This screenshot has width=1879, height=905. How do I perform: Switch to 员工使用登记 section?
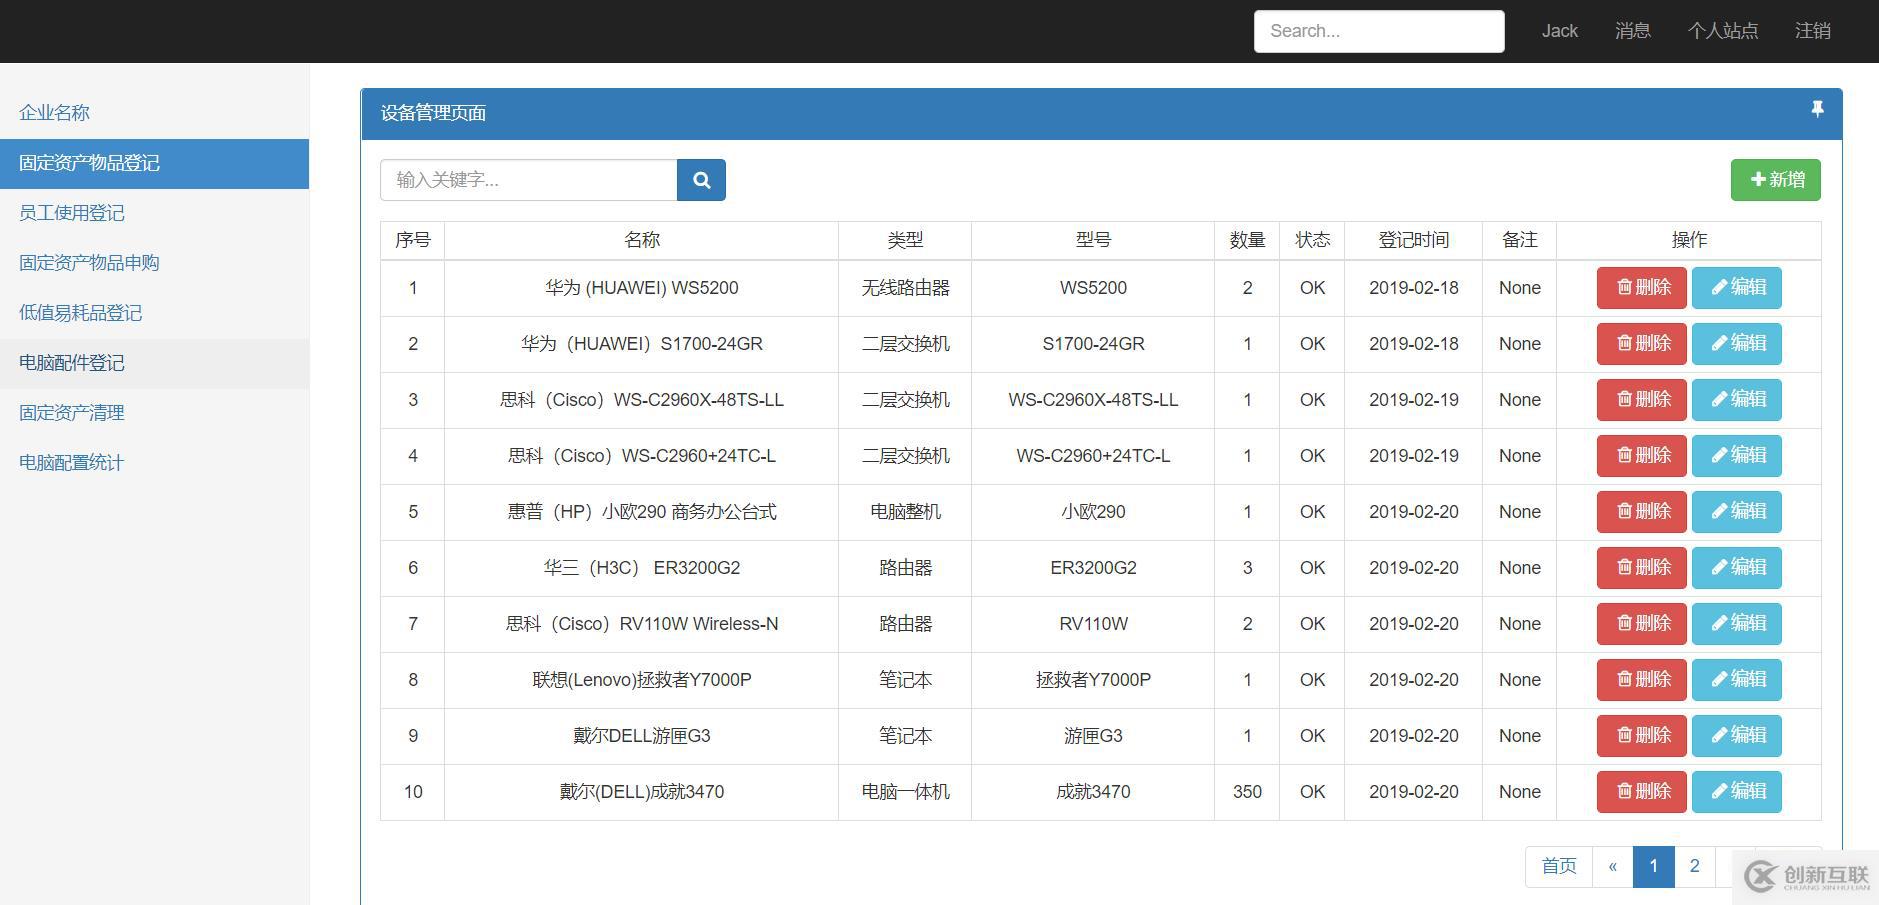70,213
